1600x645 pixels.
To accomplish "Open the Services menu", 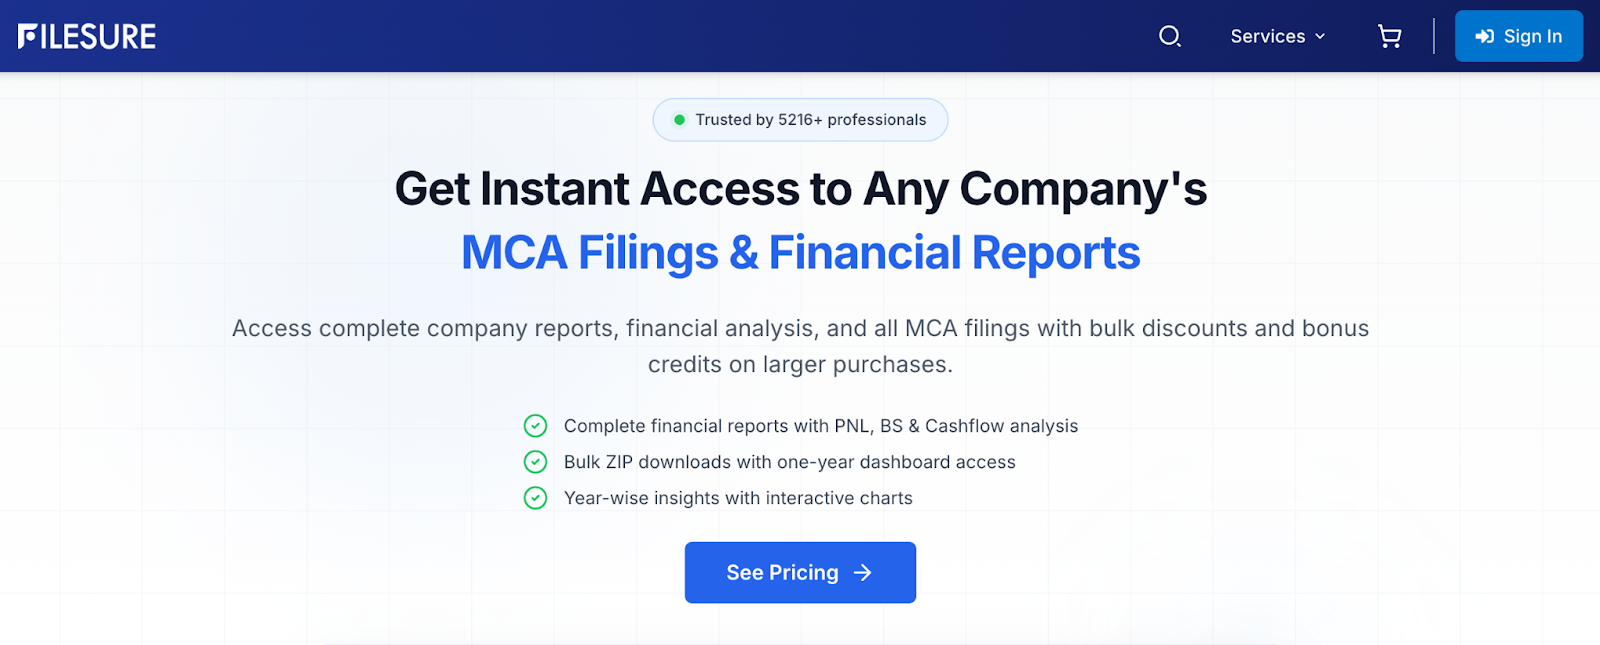I will [1267, 37].
